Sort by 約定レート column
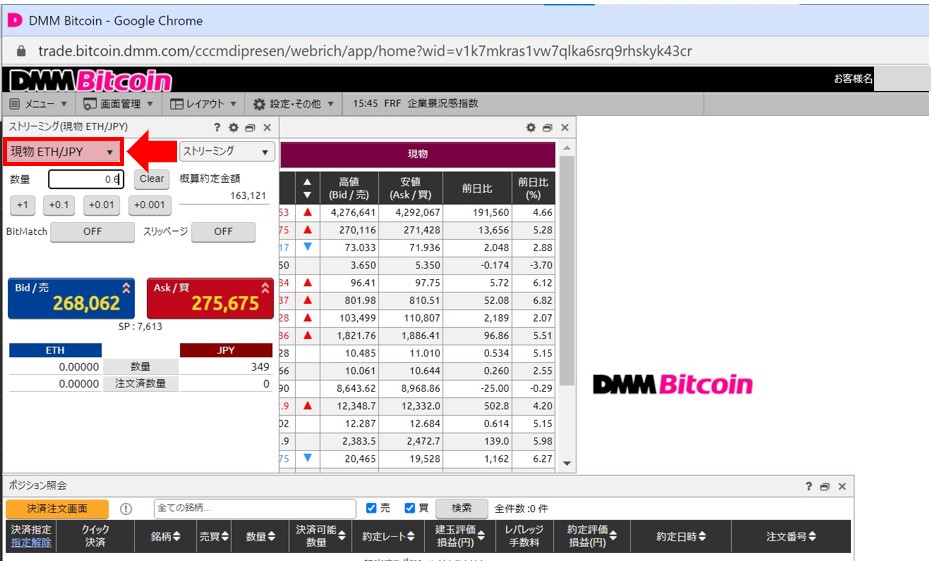 point(389,537)
